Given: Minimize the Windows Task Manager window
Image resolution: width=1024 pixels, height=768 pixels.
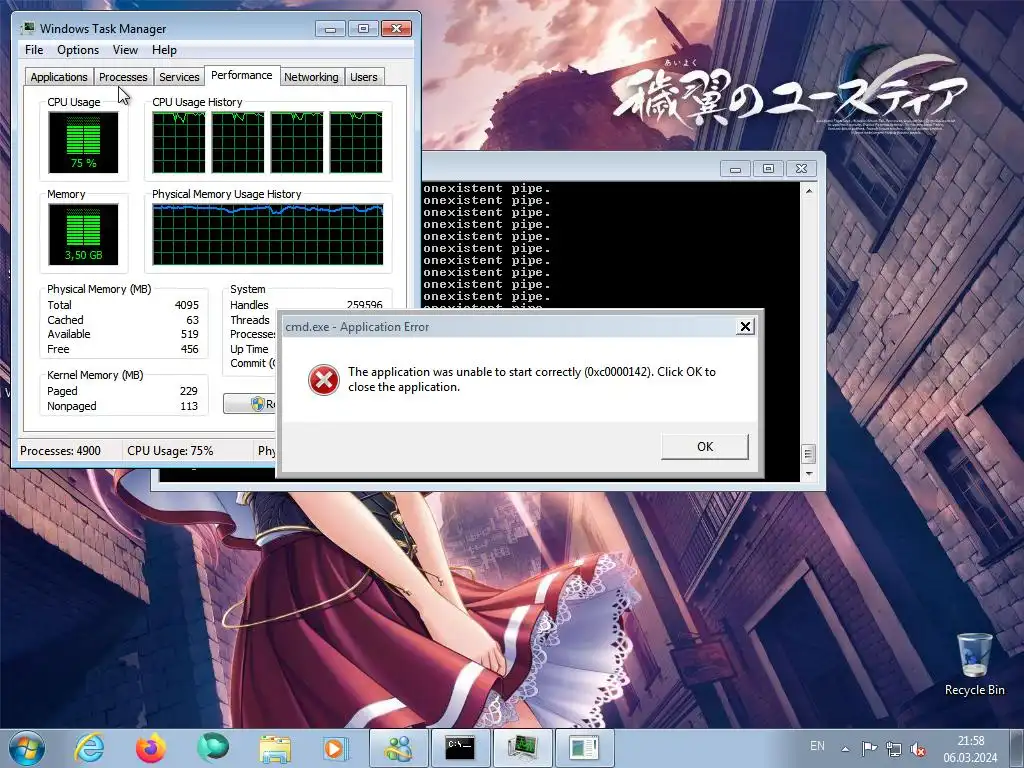Looking at the screenshot, I should click(330, 29).
